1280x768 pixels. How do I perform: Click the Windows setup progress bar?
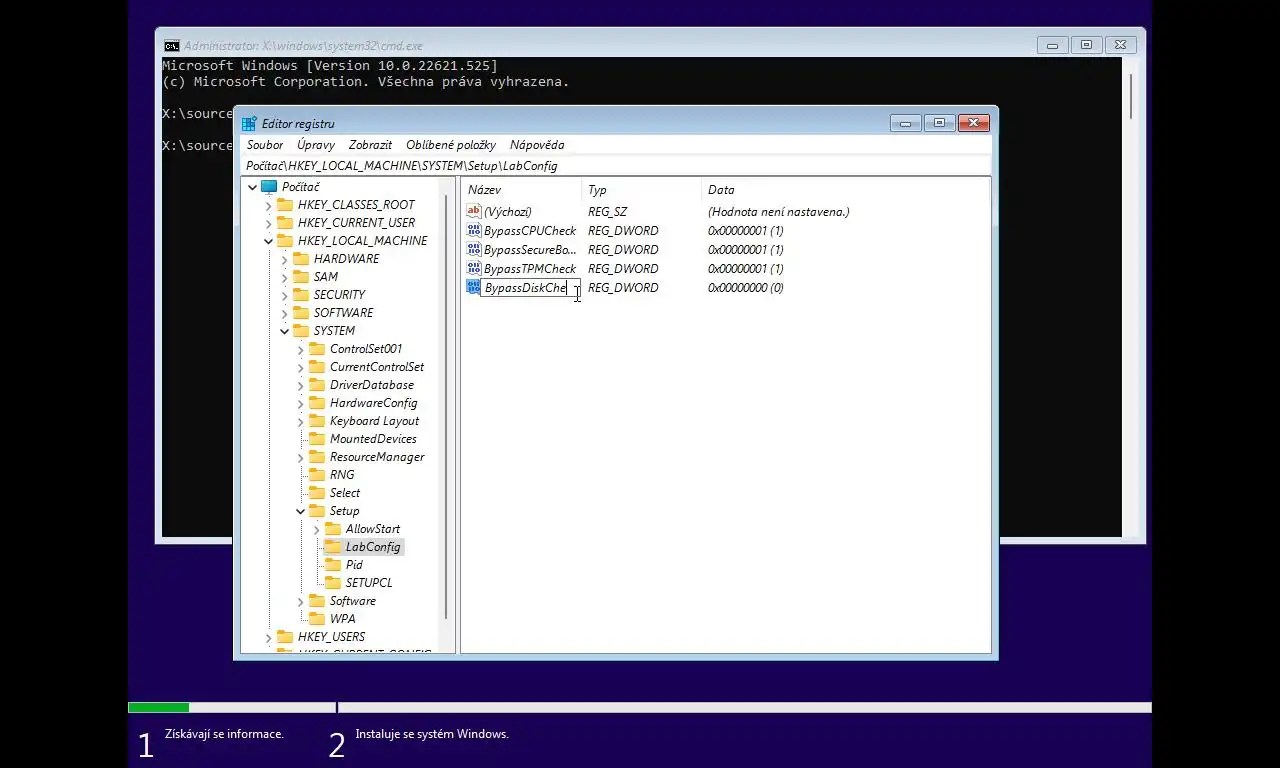pos(640,707)
